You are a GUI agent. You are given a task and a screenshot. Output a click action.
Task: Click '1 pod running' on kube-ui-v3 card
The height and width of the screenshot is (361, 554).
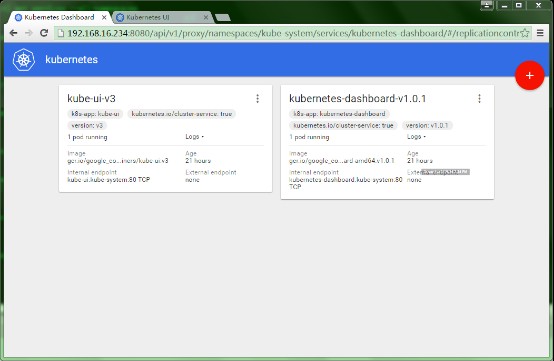point(87,137)
